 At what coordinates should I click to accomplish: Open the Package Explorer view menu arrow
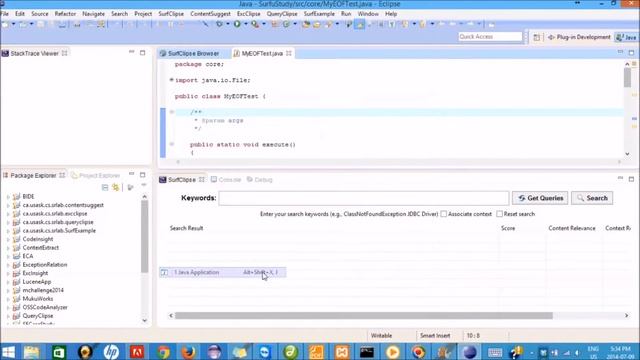[144, 185]
